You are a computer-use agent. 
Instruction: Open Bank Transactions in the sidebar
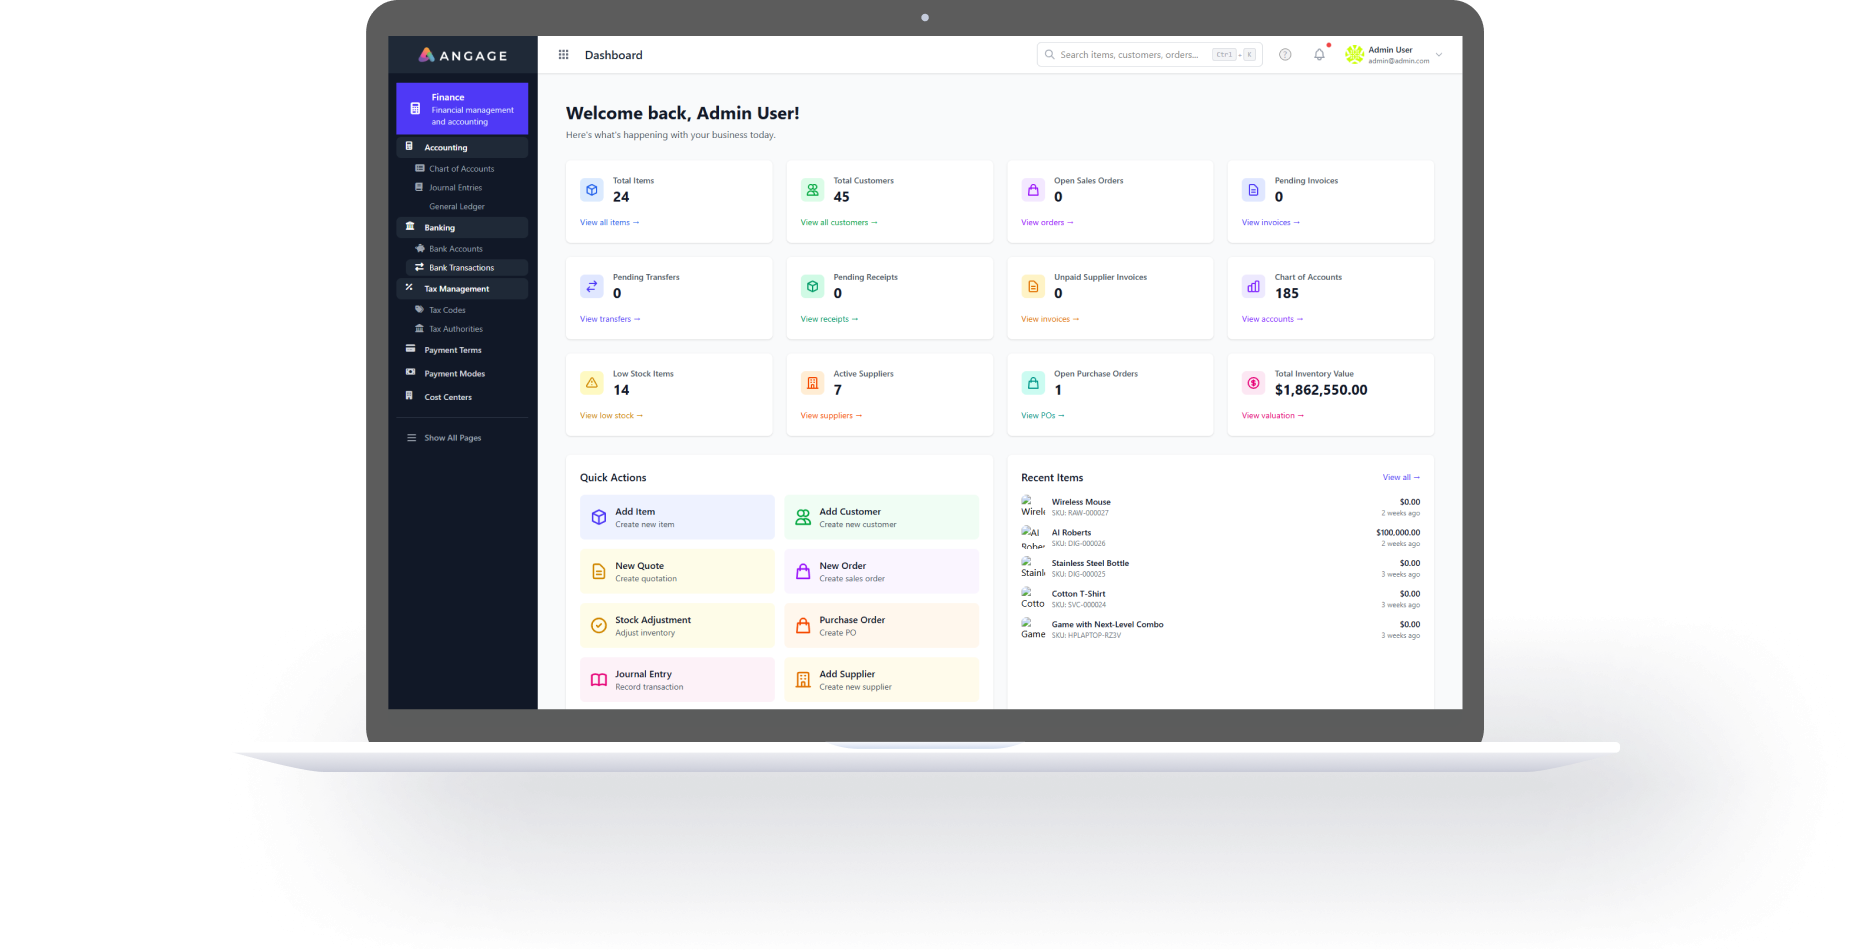[461, 268]
